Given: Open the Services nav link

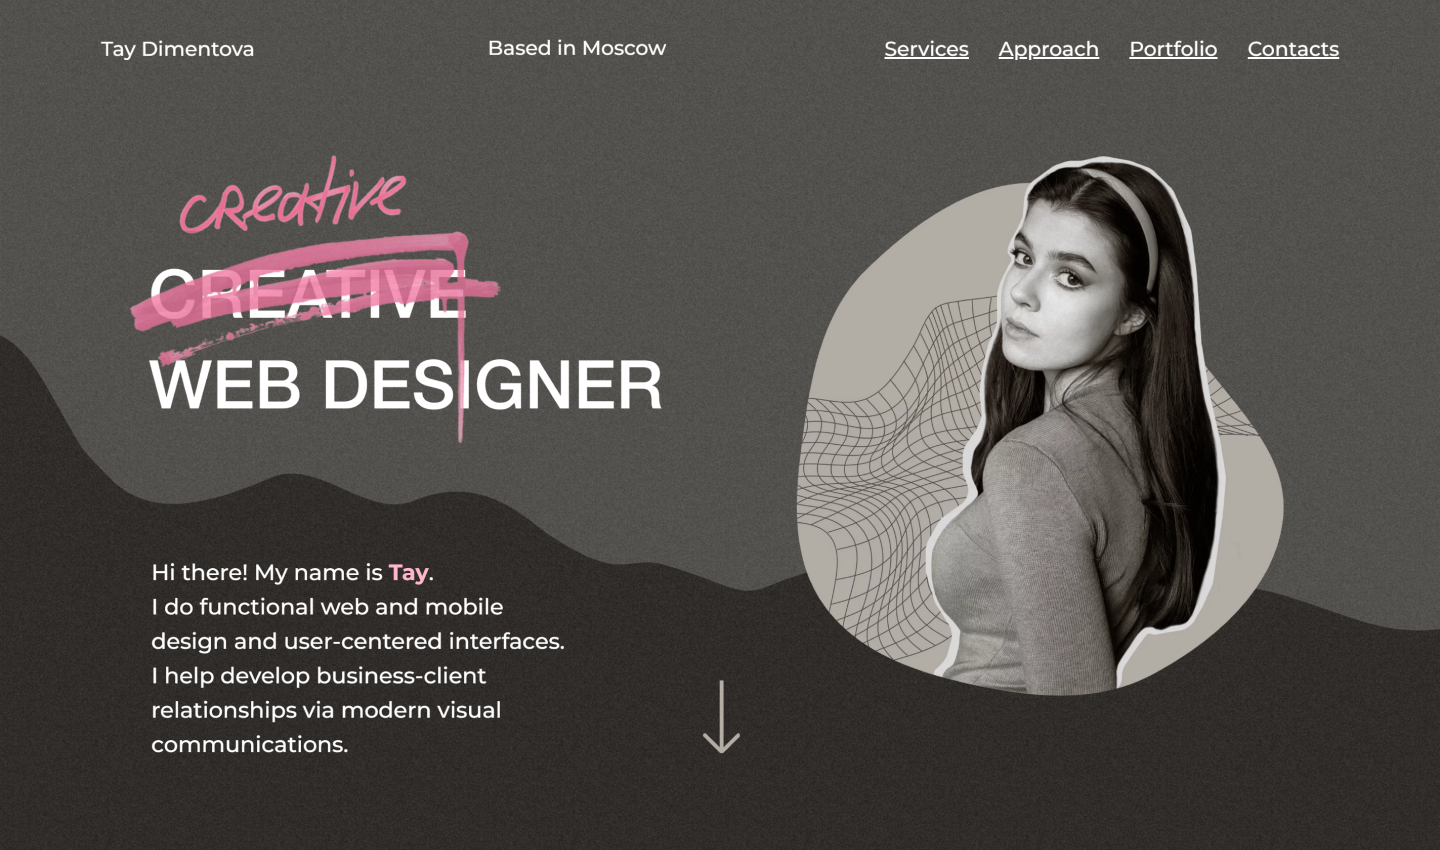Looking at the screenshot, I should click(x=926, y=49).
